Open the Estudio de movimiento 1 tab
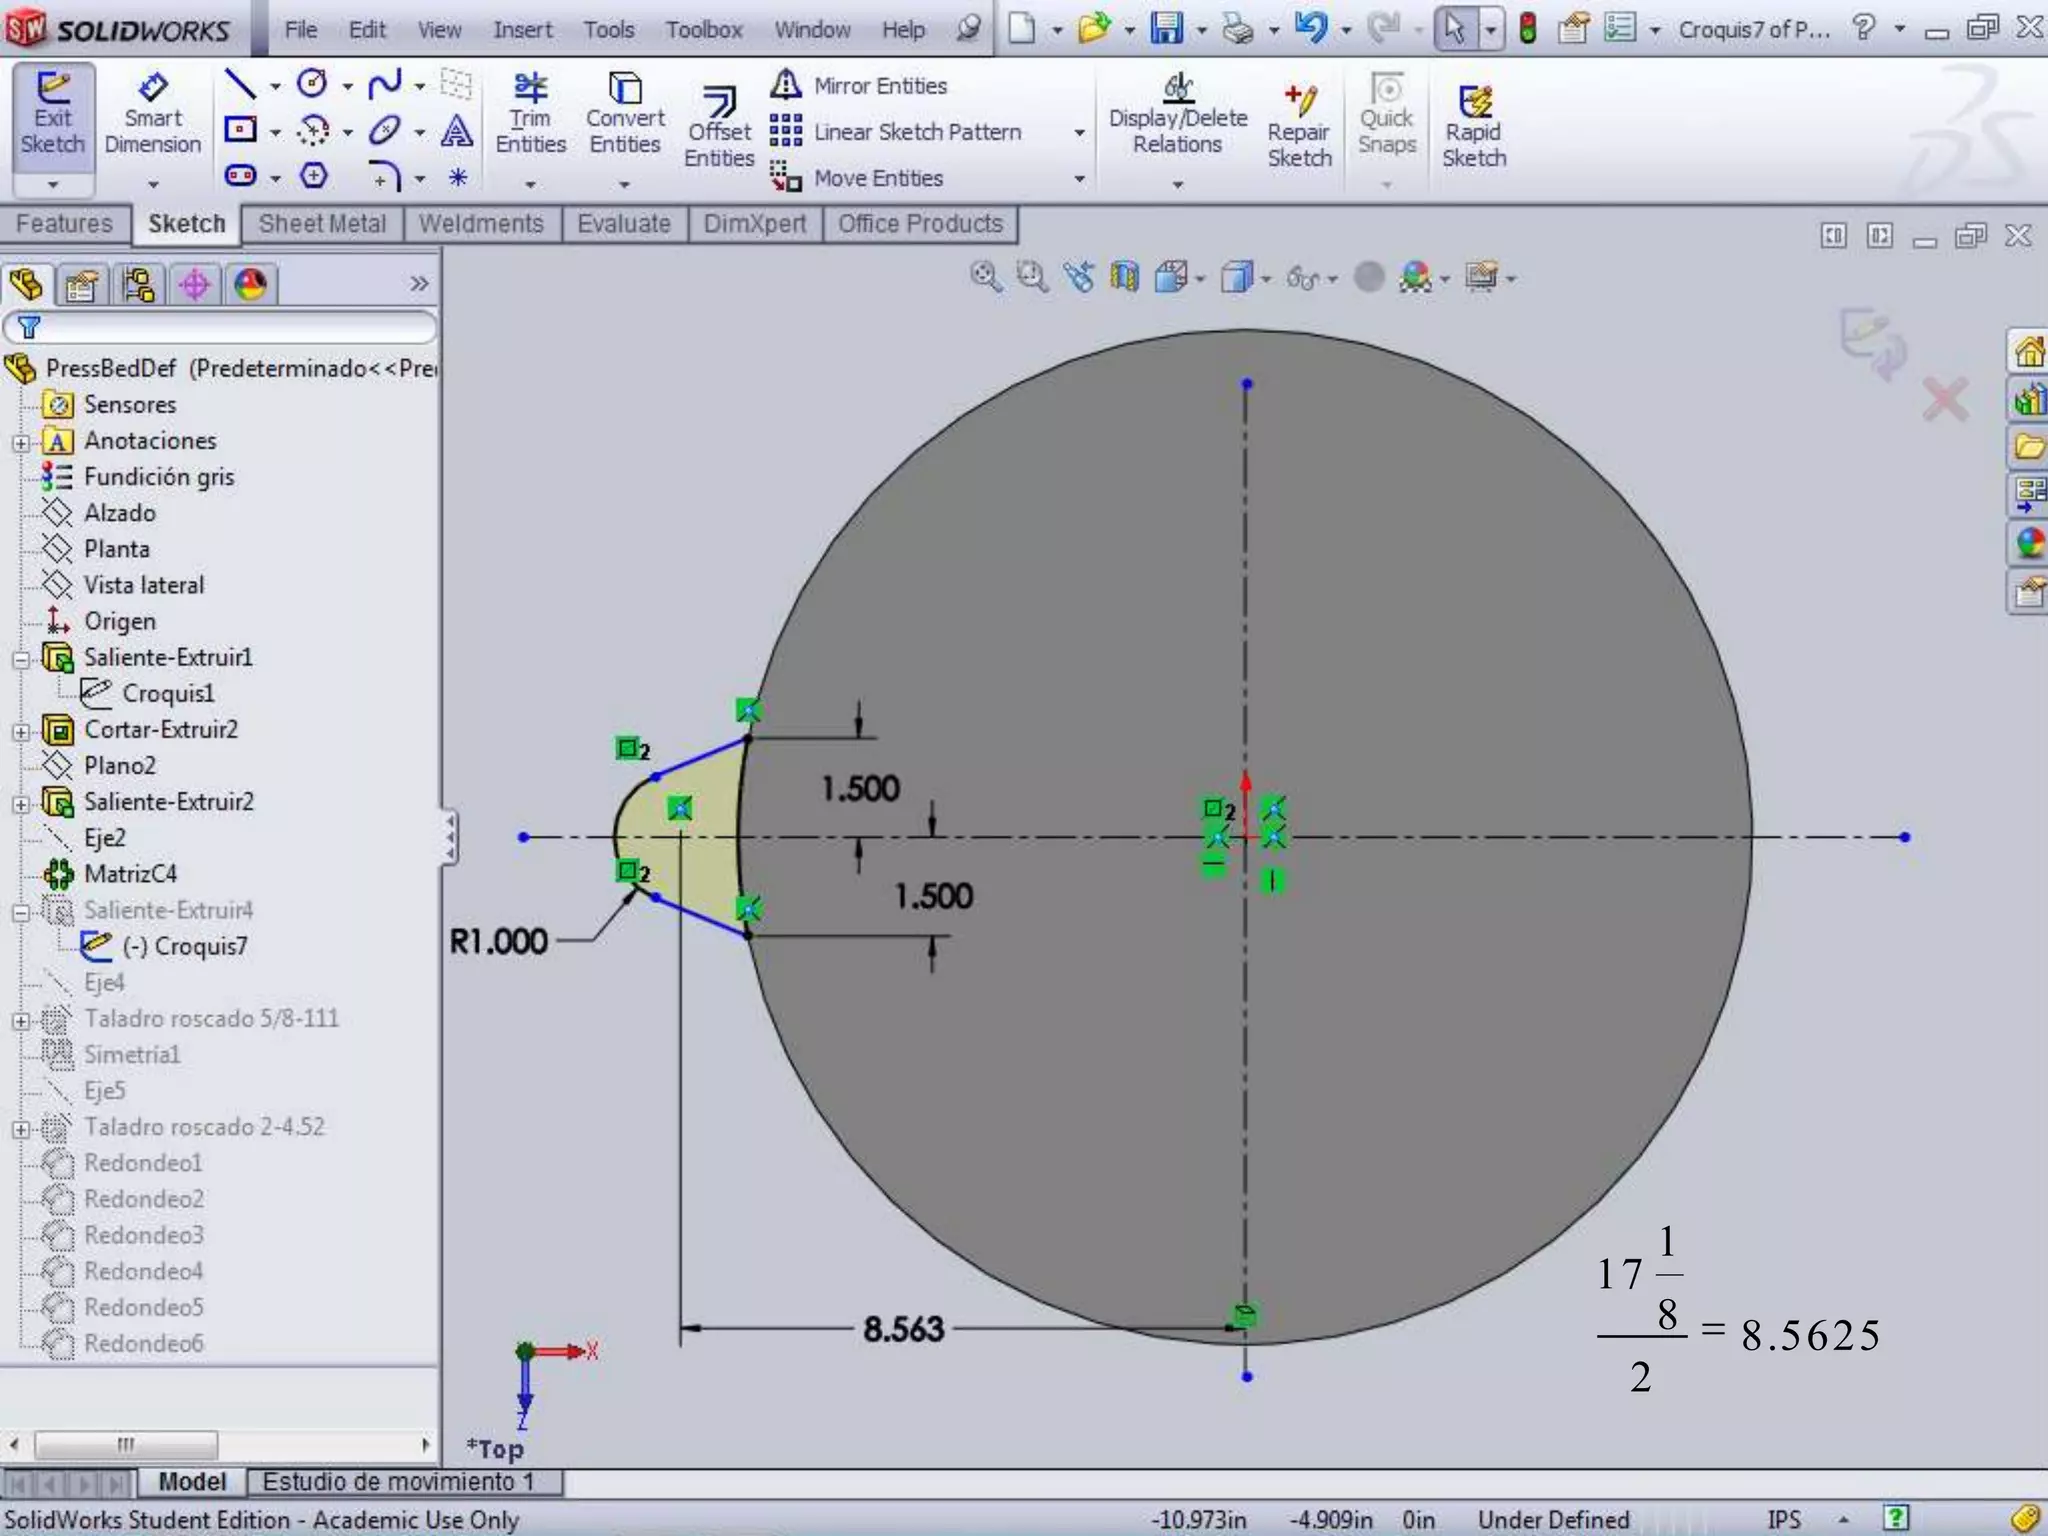The width and height of the screenshot is (2048, 1536). click(398, 1481)
